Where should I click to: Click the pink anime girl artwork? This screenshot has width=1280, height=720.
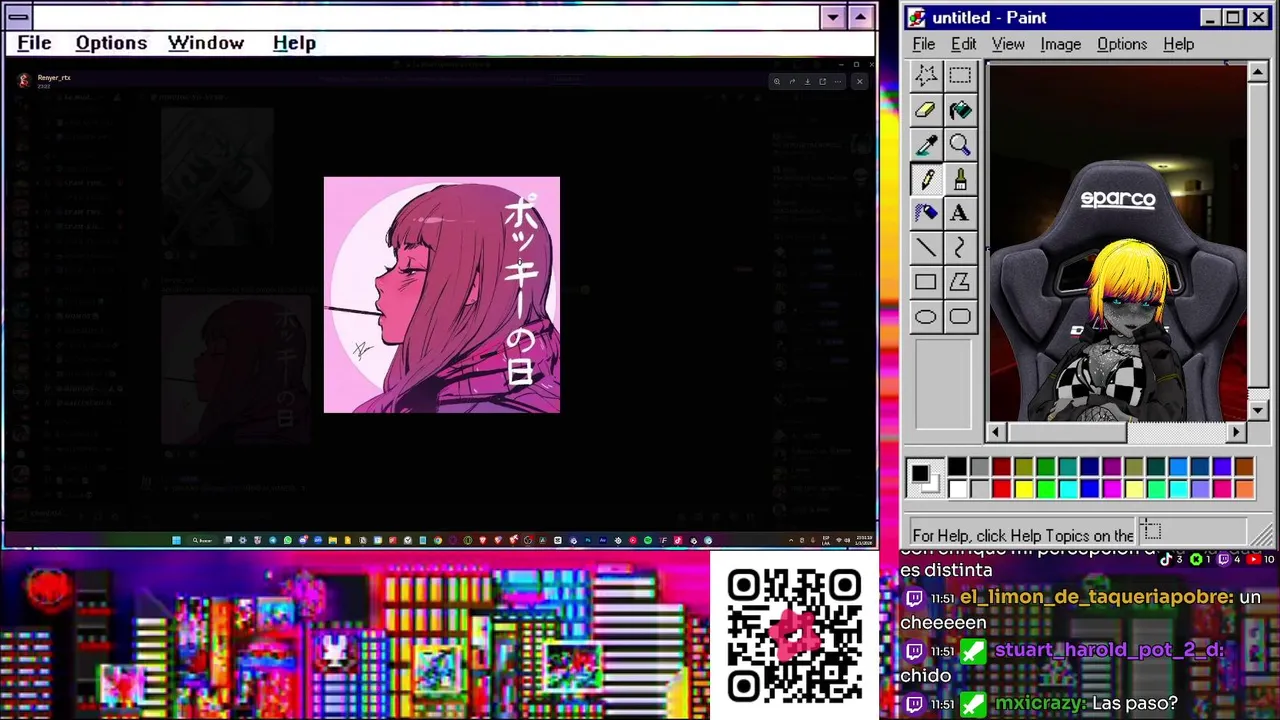(x=442, y=295)
